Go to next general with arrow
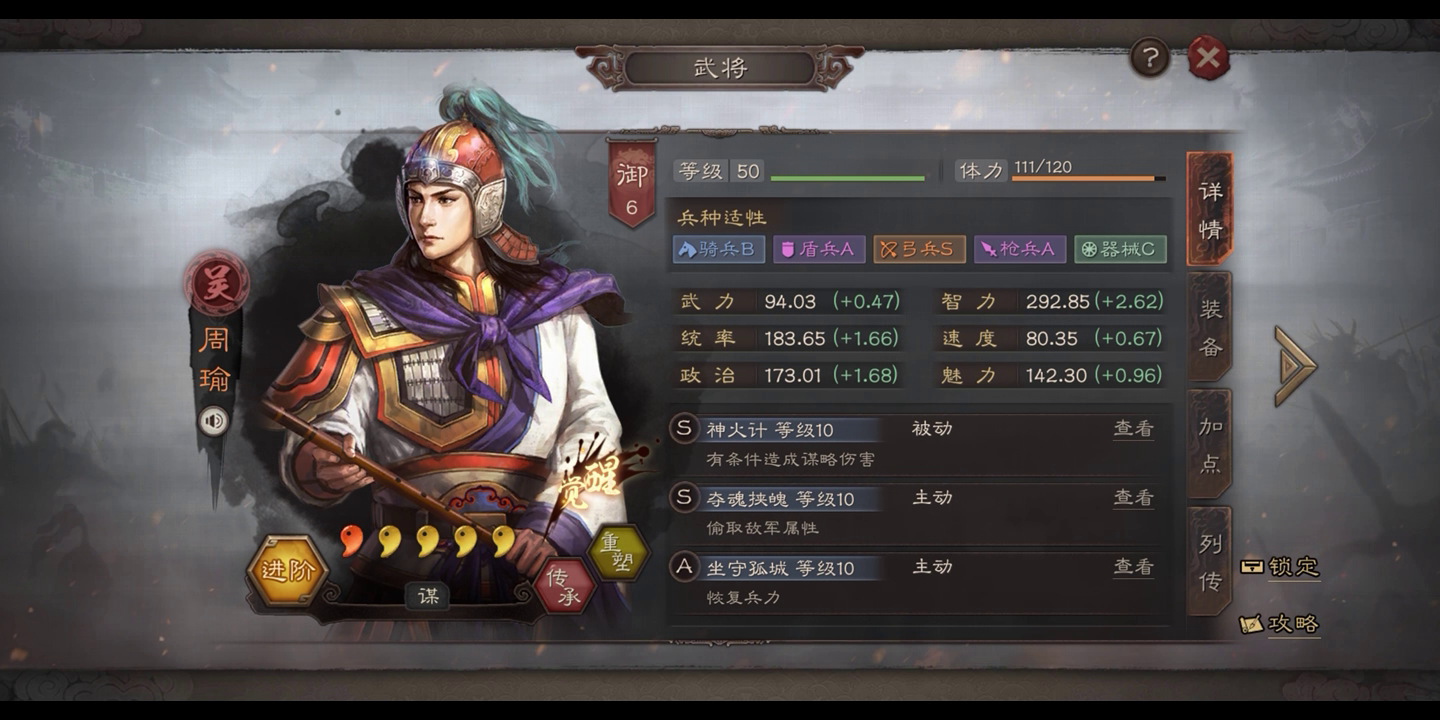 [x=1296, y=365]
